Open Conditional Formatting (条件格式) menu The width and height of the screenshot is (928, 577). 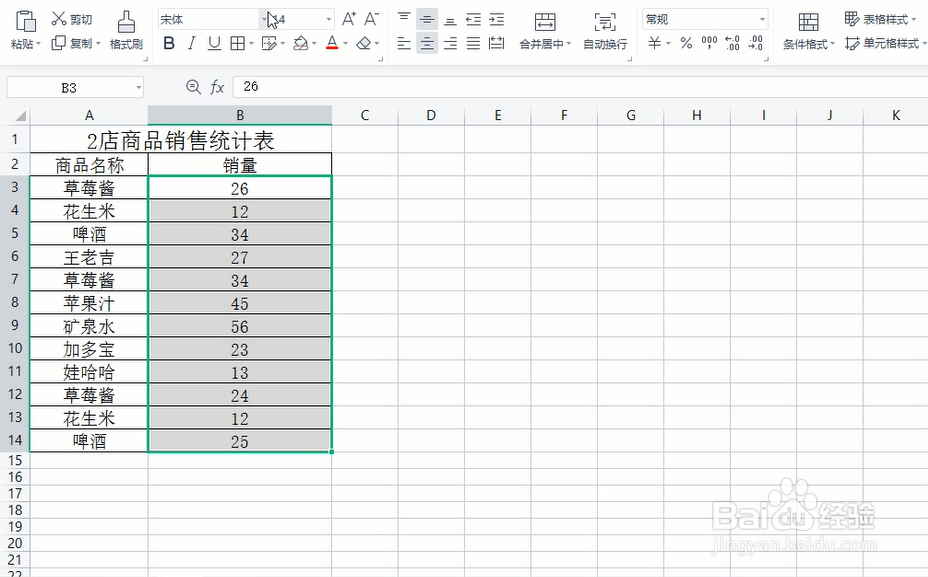(x=809, y=31)
